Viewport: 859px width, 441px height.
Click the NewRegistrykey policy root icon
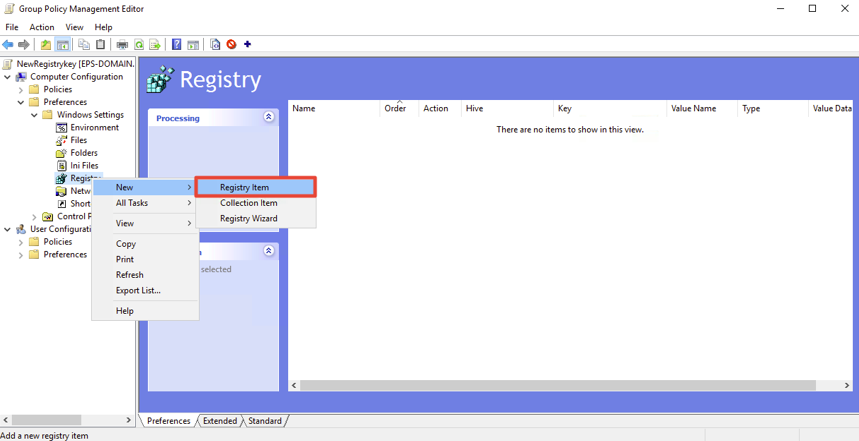[x=8, y=64]
